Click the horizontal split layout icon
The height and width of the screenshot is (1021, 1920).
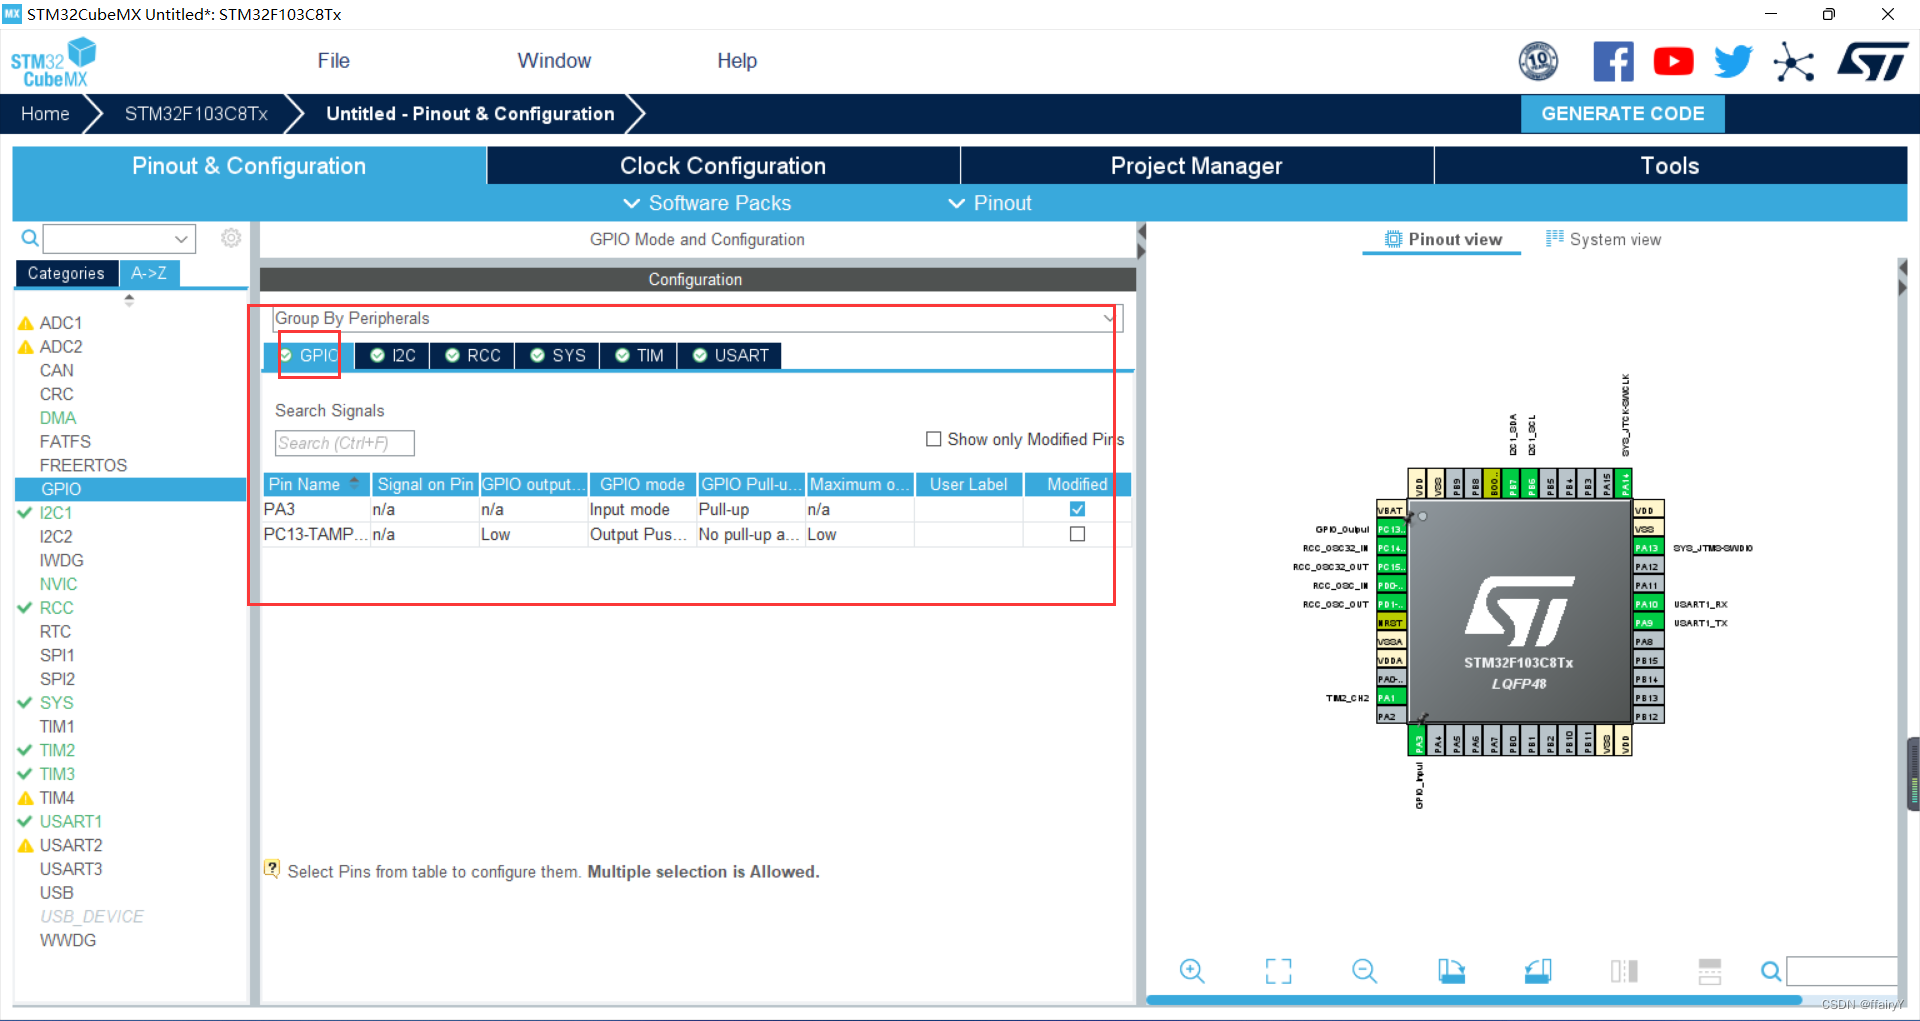coord(1710,971)
